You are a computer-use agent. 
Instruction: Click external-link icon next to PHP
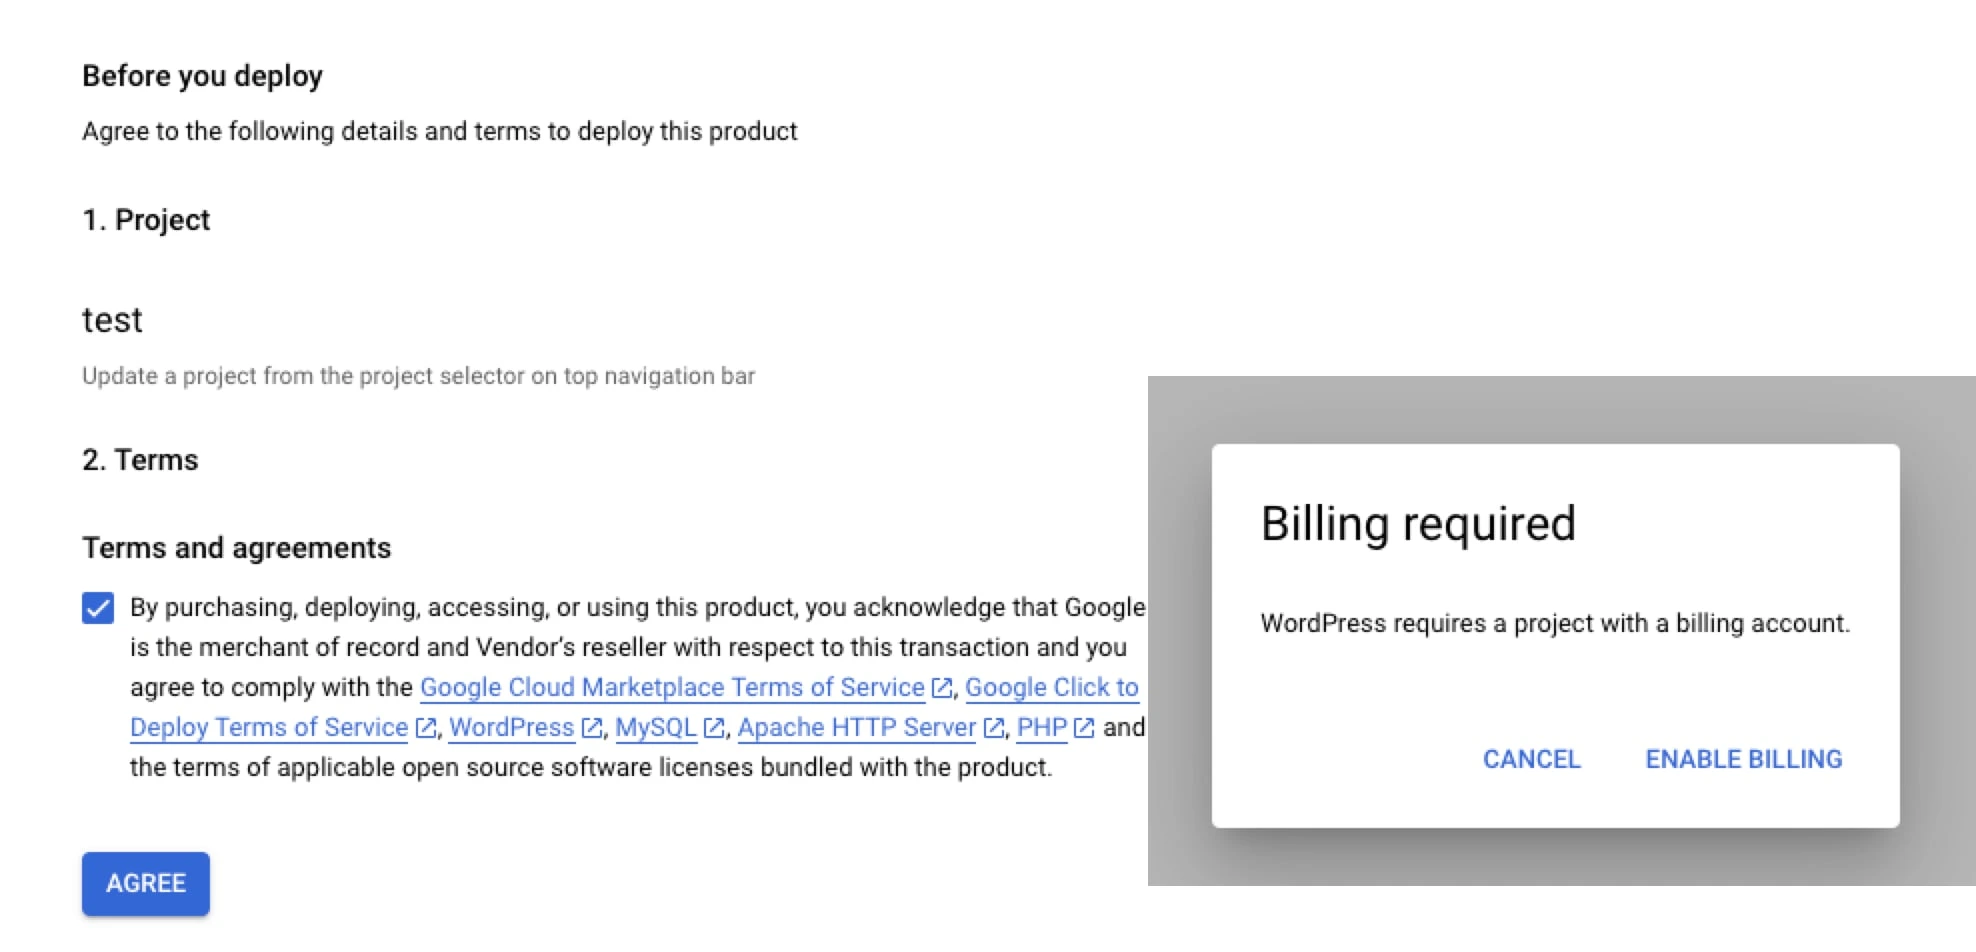point(1084,728)
